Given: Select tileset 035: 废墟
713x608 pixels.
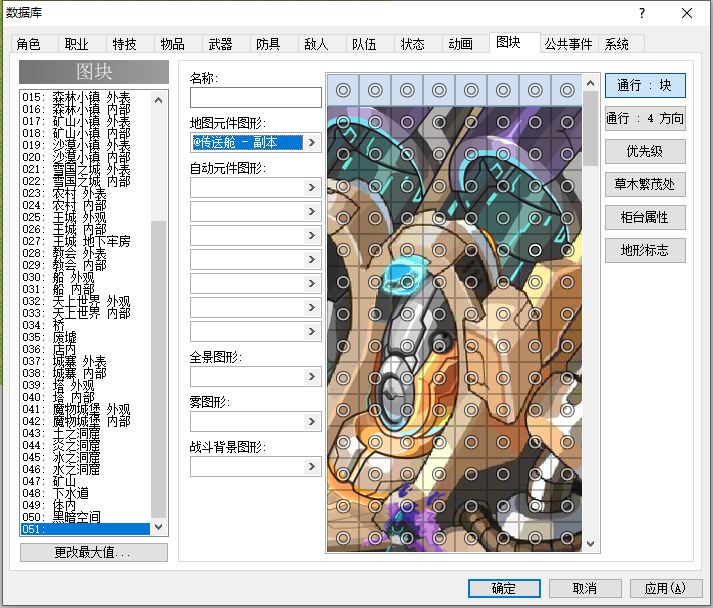Looking at the screenshot, I should coord(85,337).
